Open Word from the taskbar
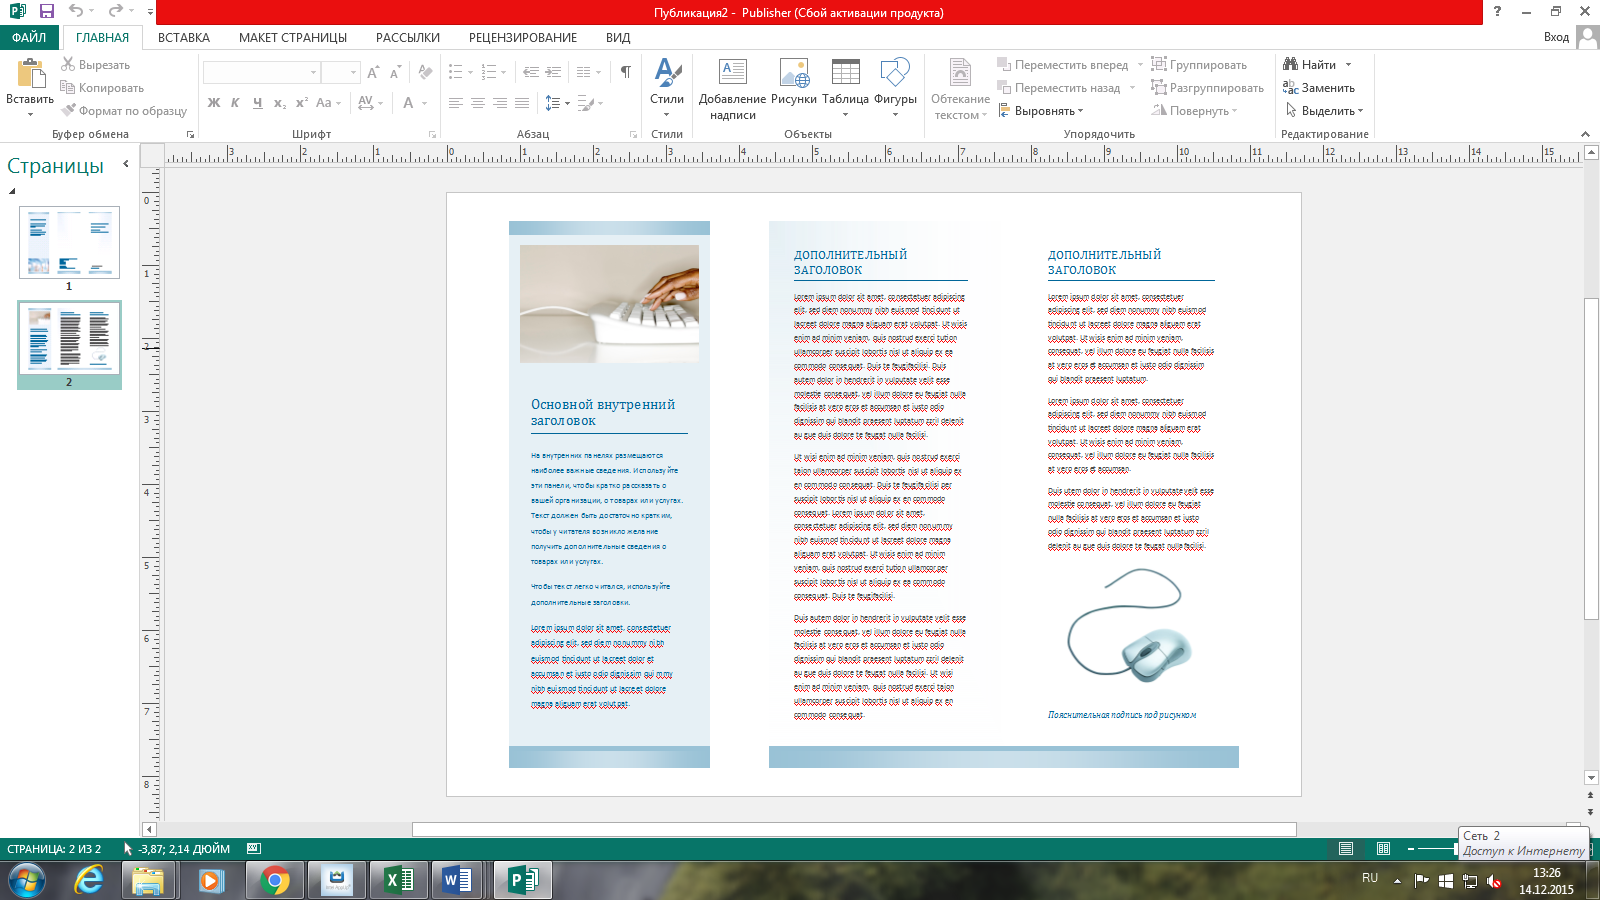This screenshot has width=1600, height=900. [x=457, y=881]
